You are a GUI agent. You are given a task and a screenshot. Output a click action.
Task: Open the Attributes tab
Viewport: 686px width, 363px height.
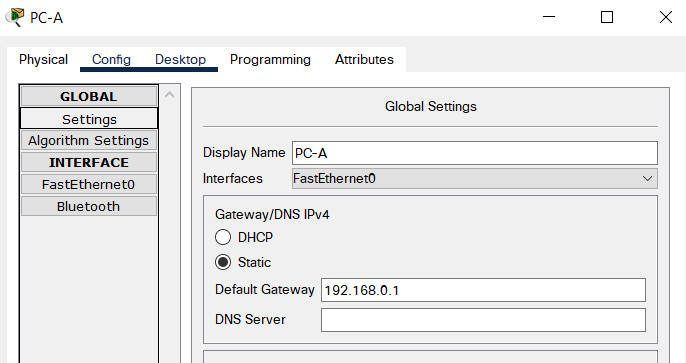click(364, 59)
